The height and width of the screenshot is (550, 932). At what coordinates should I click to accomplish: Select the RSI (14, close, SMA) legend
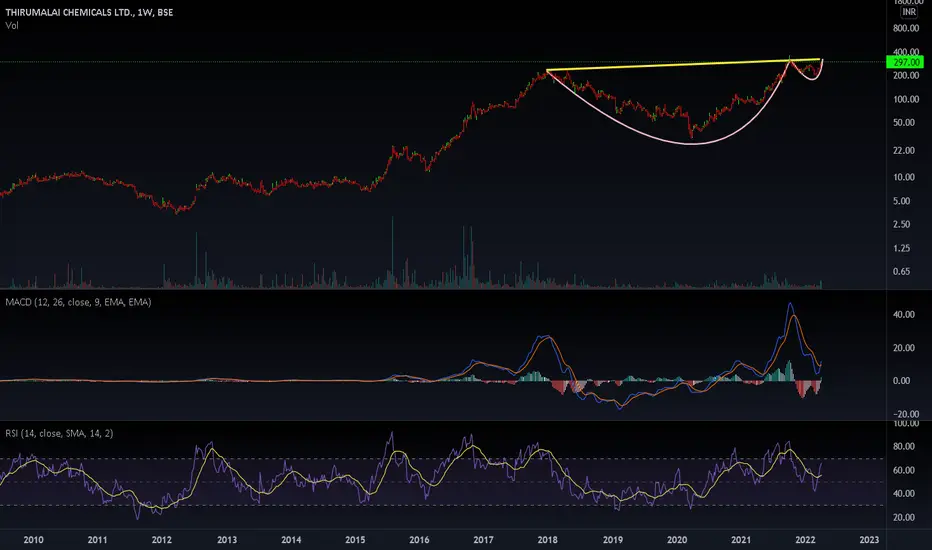59,433
